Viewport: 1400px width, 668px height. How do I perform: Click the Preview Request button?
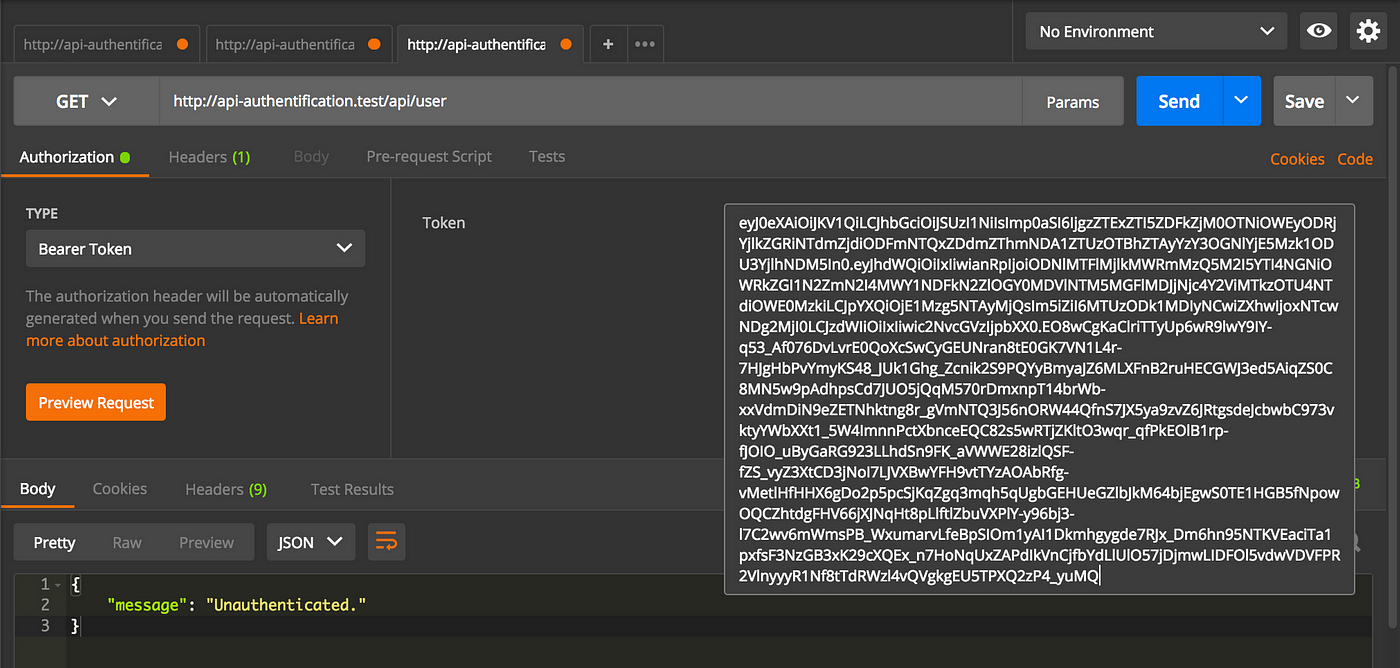[96, 402]
